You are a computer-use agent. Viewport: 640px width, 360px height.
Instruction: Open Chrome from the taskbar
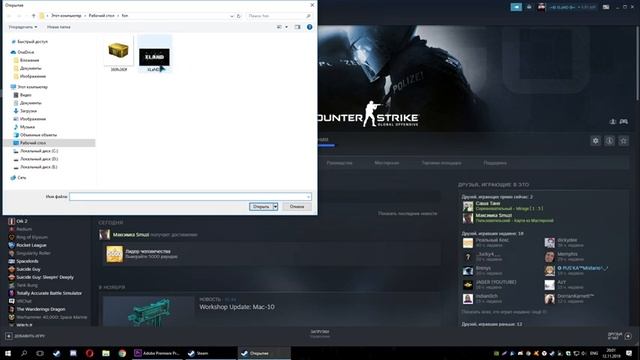122,353
